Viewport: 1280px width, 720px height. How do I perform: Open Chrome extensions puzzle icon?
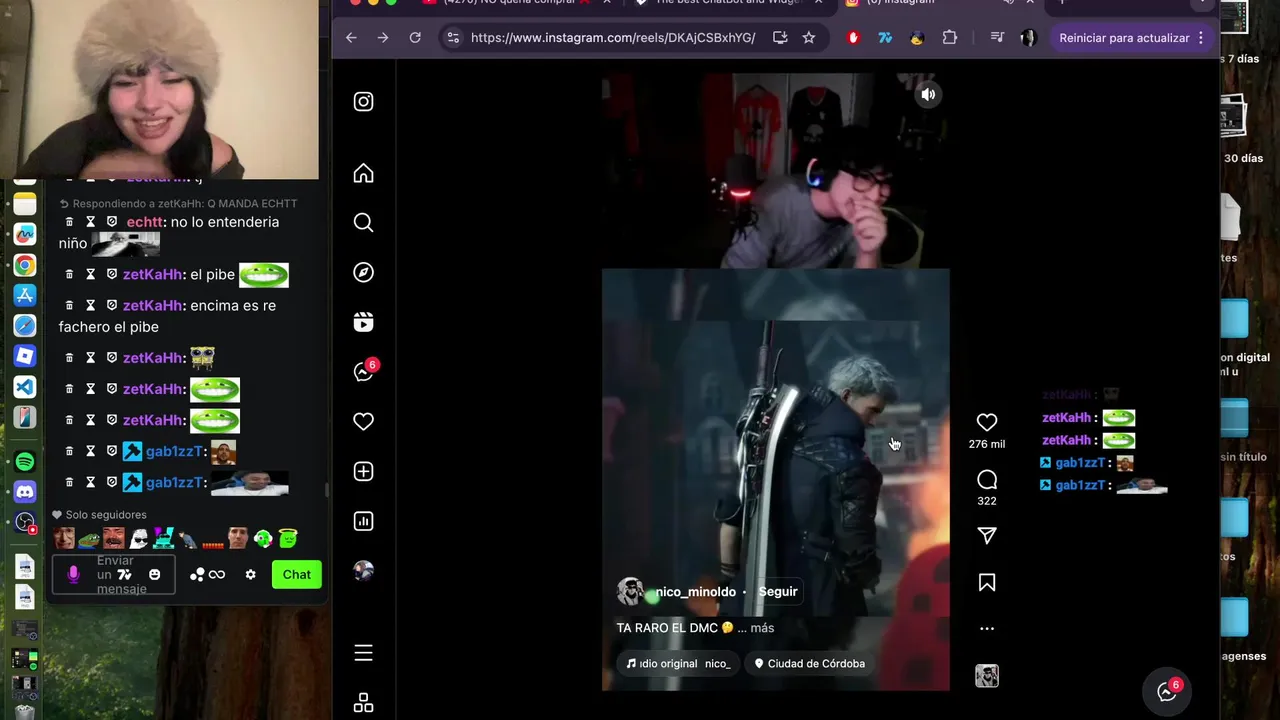[x=950, y=38]
